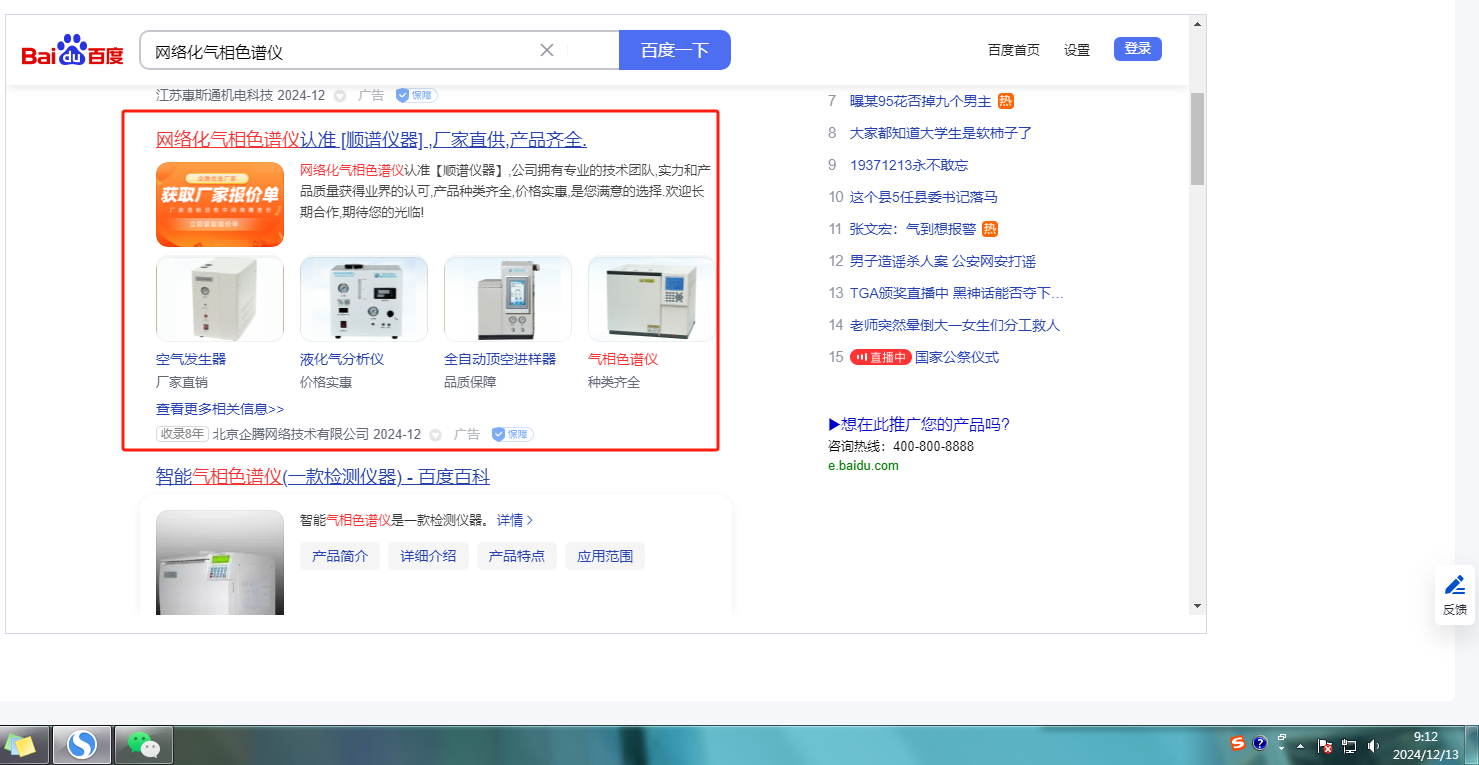
Task: Open hot search 男子造谣杀人案 公安网安打谣
Action: pyautogui.click(x=943, y=261)
